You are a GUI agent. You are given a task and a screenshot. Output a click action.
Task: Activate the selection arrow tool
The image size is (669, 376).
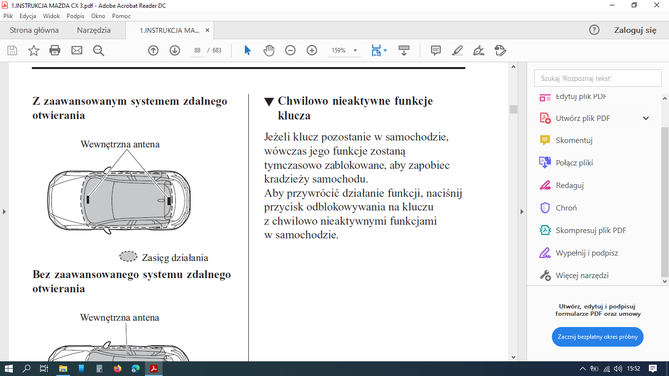tap(247, 50)
